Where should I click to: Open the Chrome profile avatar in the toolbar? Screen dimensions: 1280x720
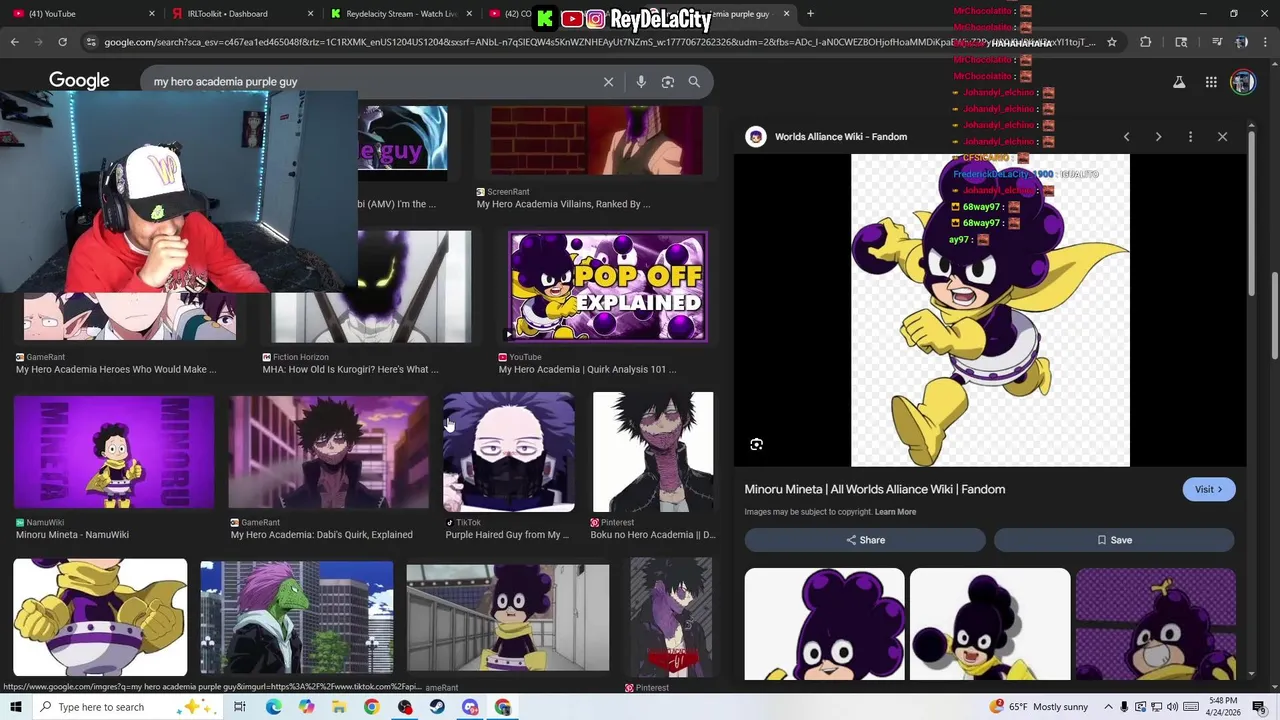click(x=1241, y=42)
